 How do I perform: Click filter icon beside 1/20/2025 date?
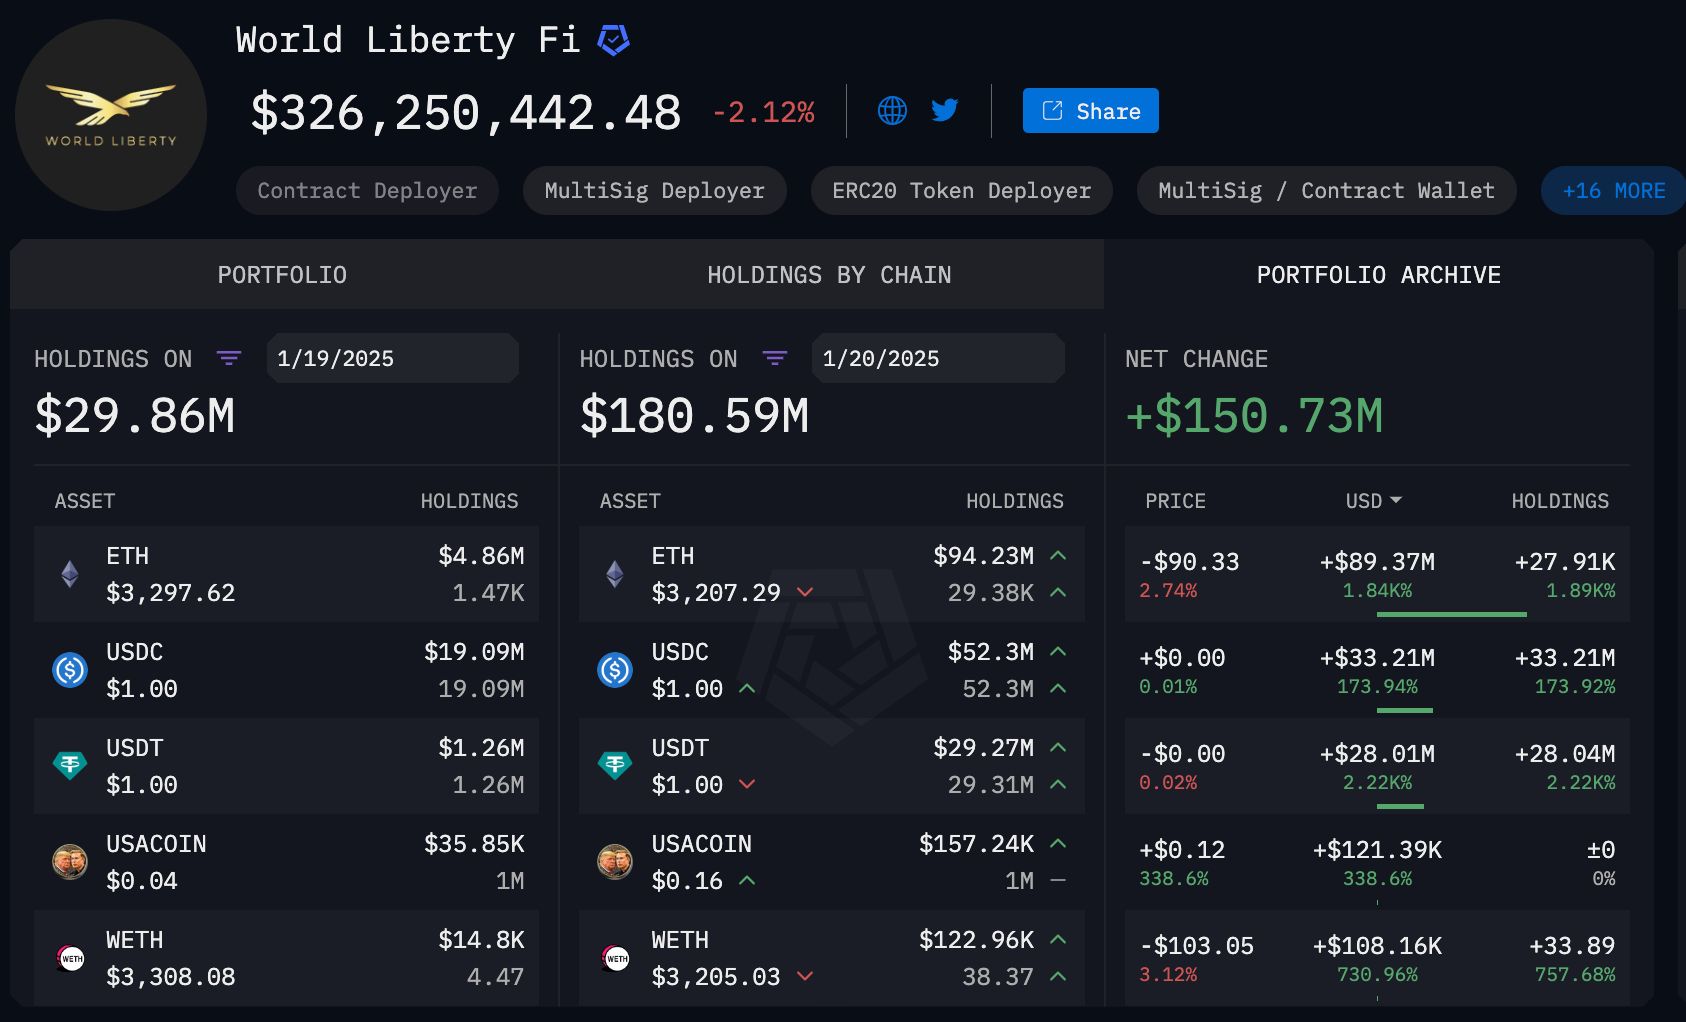pyautogui.click(x=774, y=358)
